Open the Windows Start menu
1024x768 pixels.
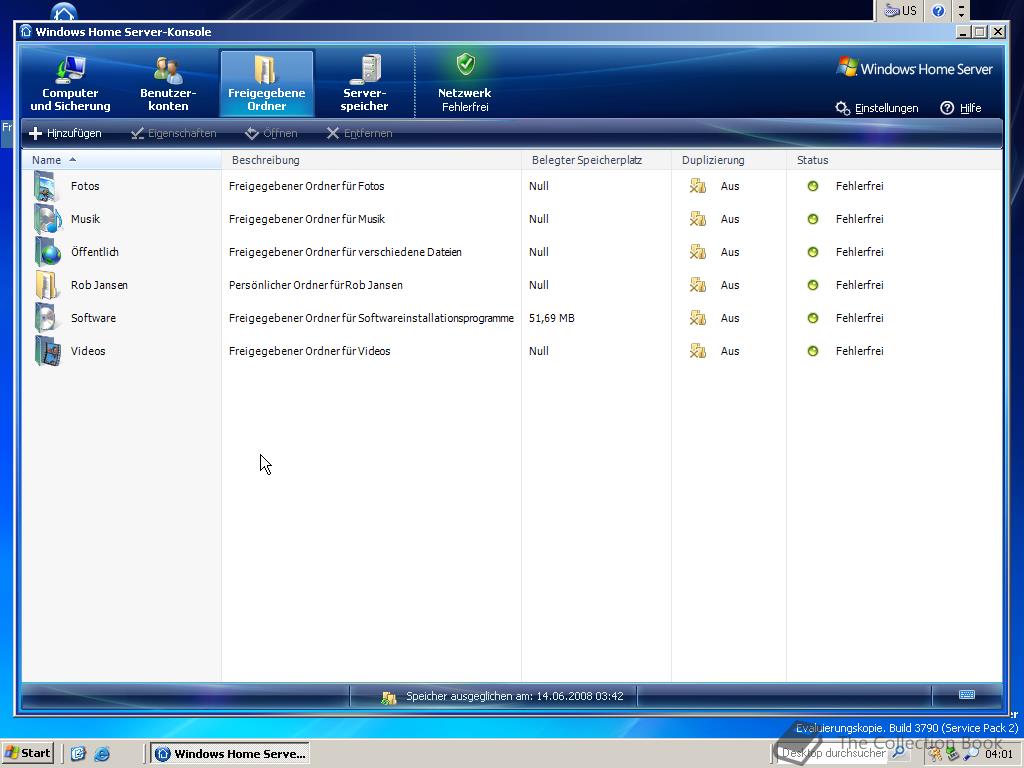click(27, 753)
